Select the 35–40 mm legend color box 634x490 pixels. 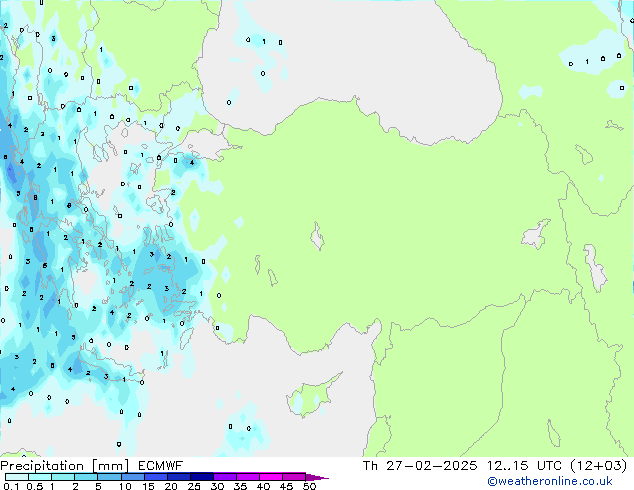pos(248,477)
